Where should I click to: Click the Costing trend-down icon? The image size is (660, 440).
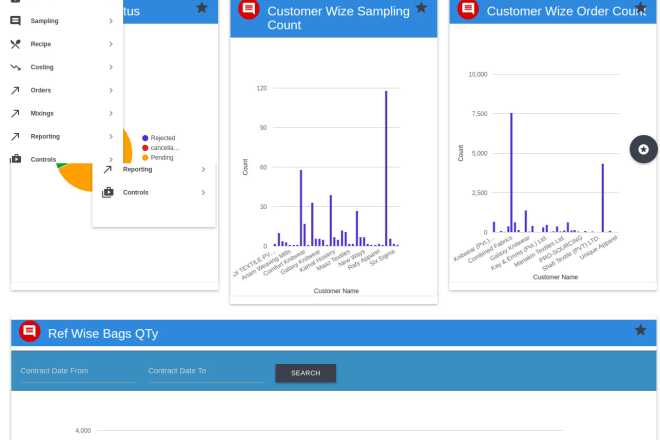pyautogui.click(x=15, y=67)
